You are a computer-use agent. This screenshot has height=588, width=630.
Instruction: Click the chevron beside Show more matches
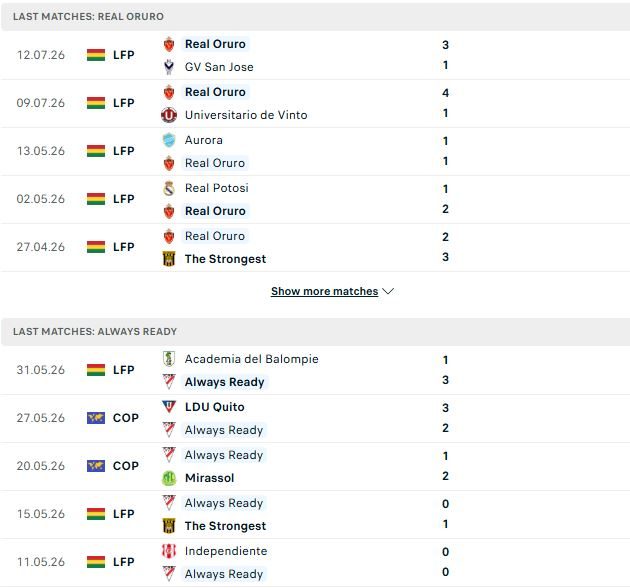pos(388,291)
